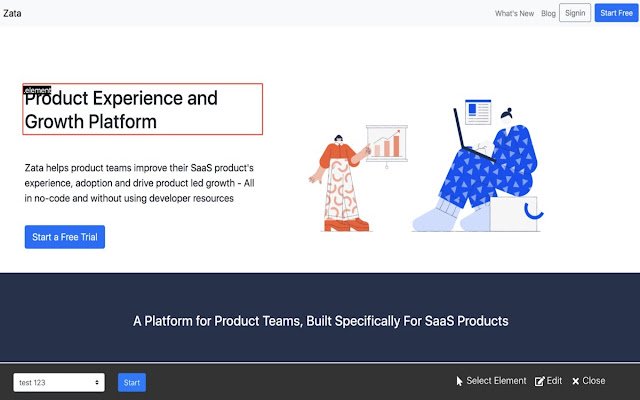This screenshot has width=640, height=400.
Task: Click the dropdown stepper arrows beside test 123
Action: click(97, 382)
